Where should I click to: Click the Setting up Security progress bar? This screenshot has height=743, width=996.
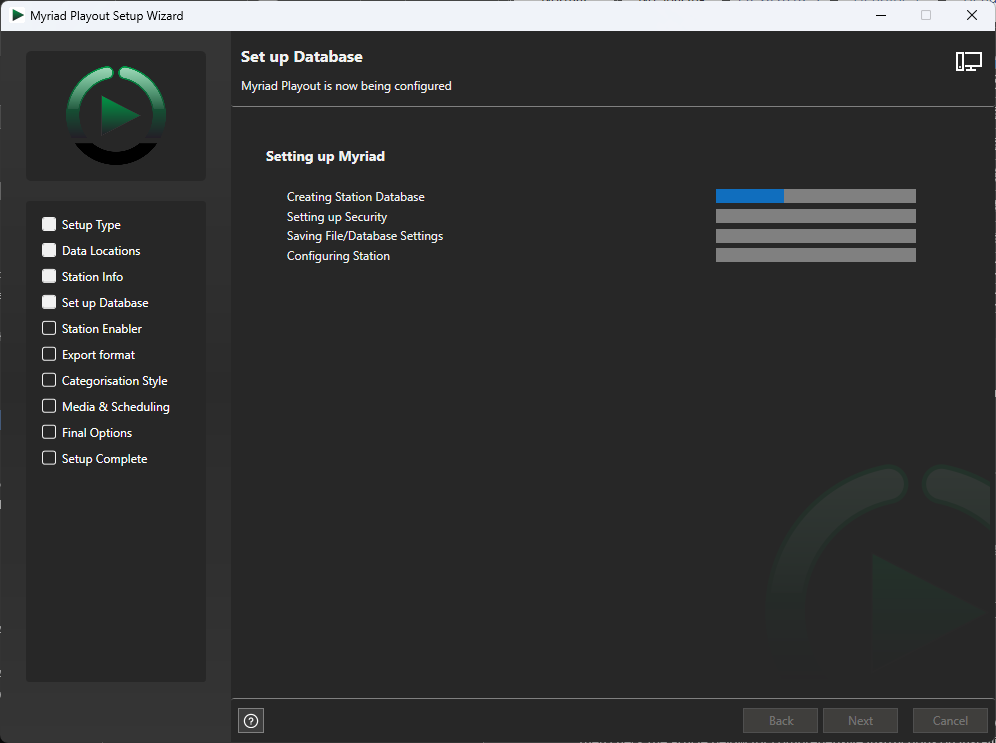click(816, 216)
